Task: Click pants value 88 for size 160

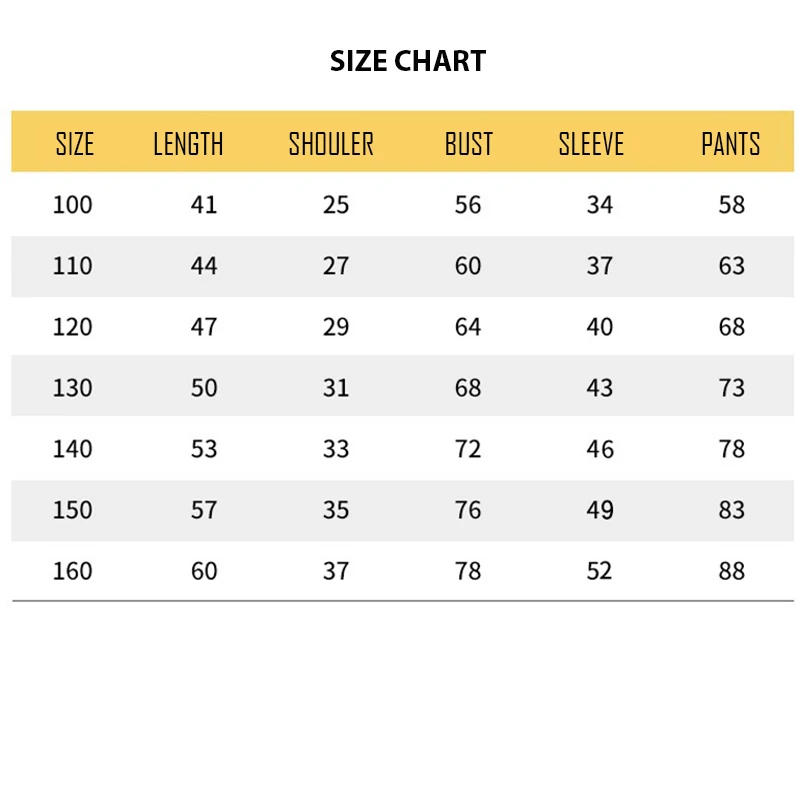Action: coord(732,571)
